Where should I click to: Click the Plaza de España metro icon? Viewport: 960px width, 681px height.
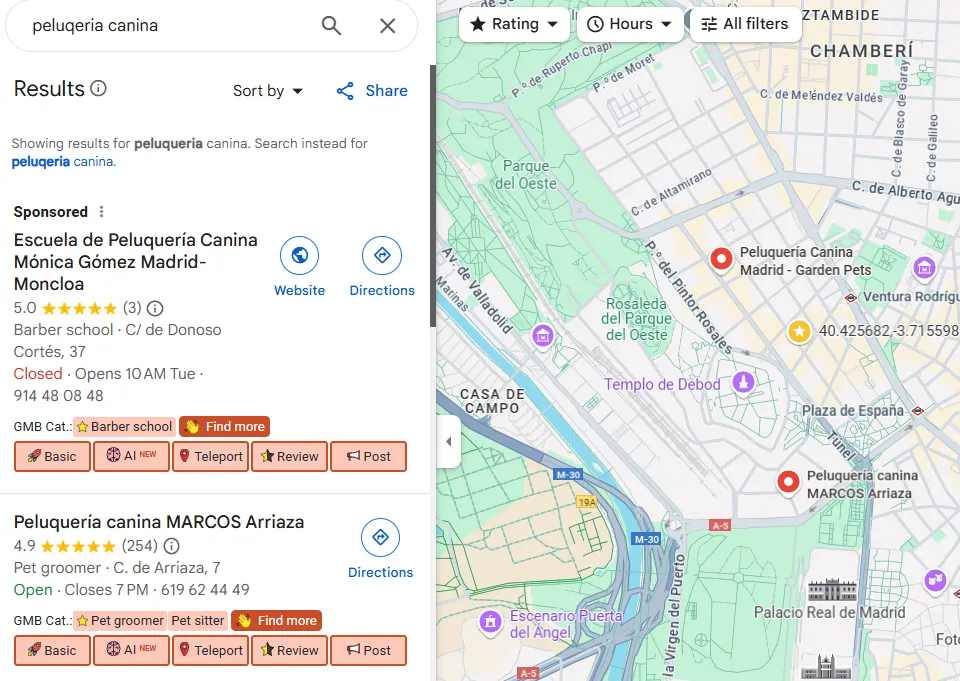coord(918,411)
